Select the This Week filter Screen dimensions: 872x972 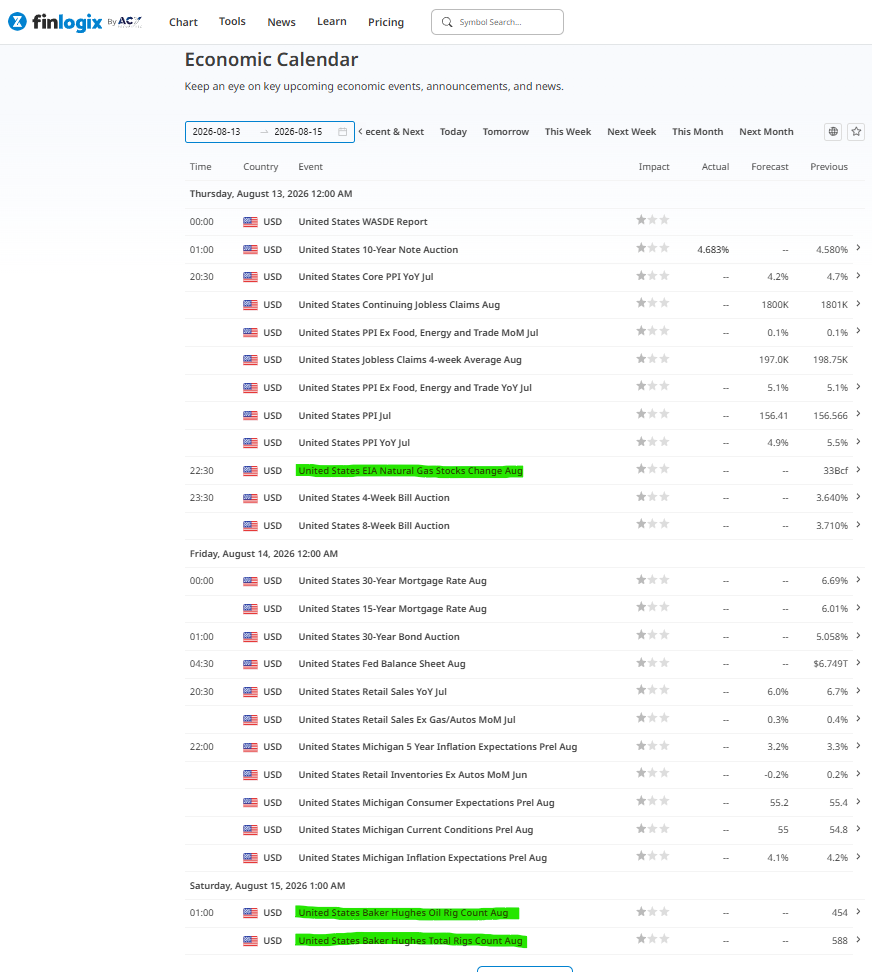tap(568, 131)
